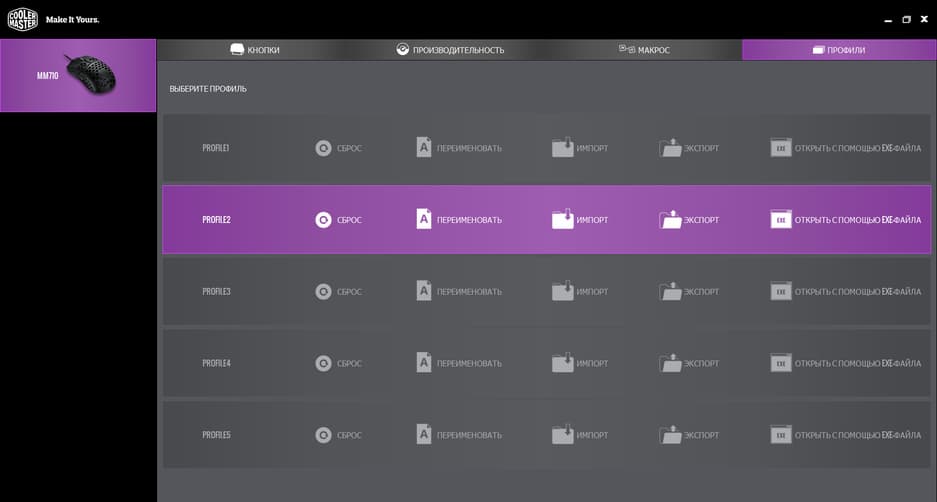The height and width of the screenshot is (502, 937).
Task: Click the EXE window icon for PROFILE2
Action: 781,219
